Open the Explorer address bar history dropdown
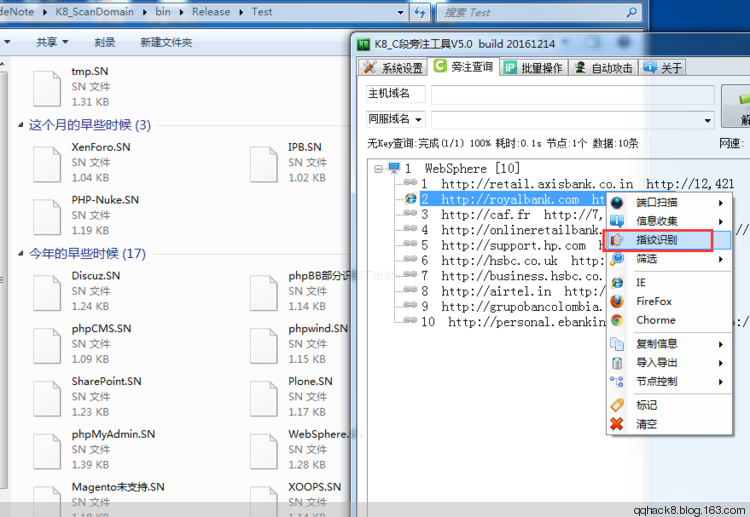Image resolution: width=750 pixels, height=517 pixels. [401, 12]
